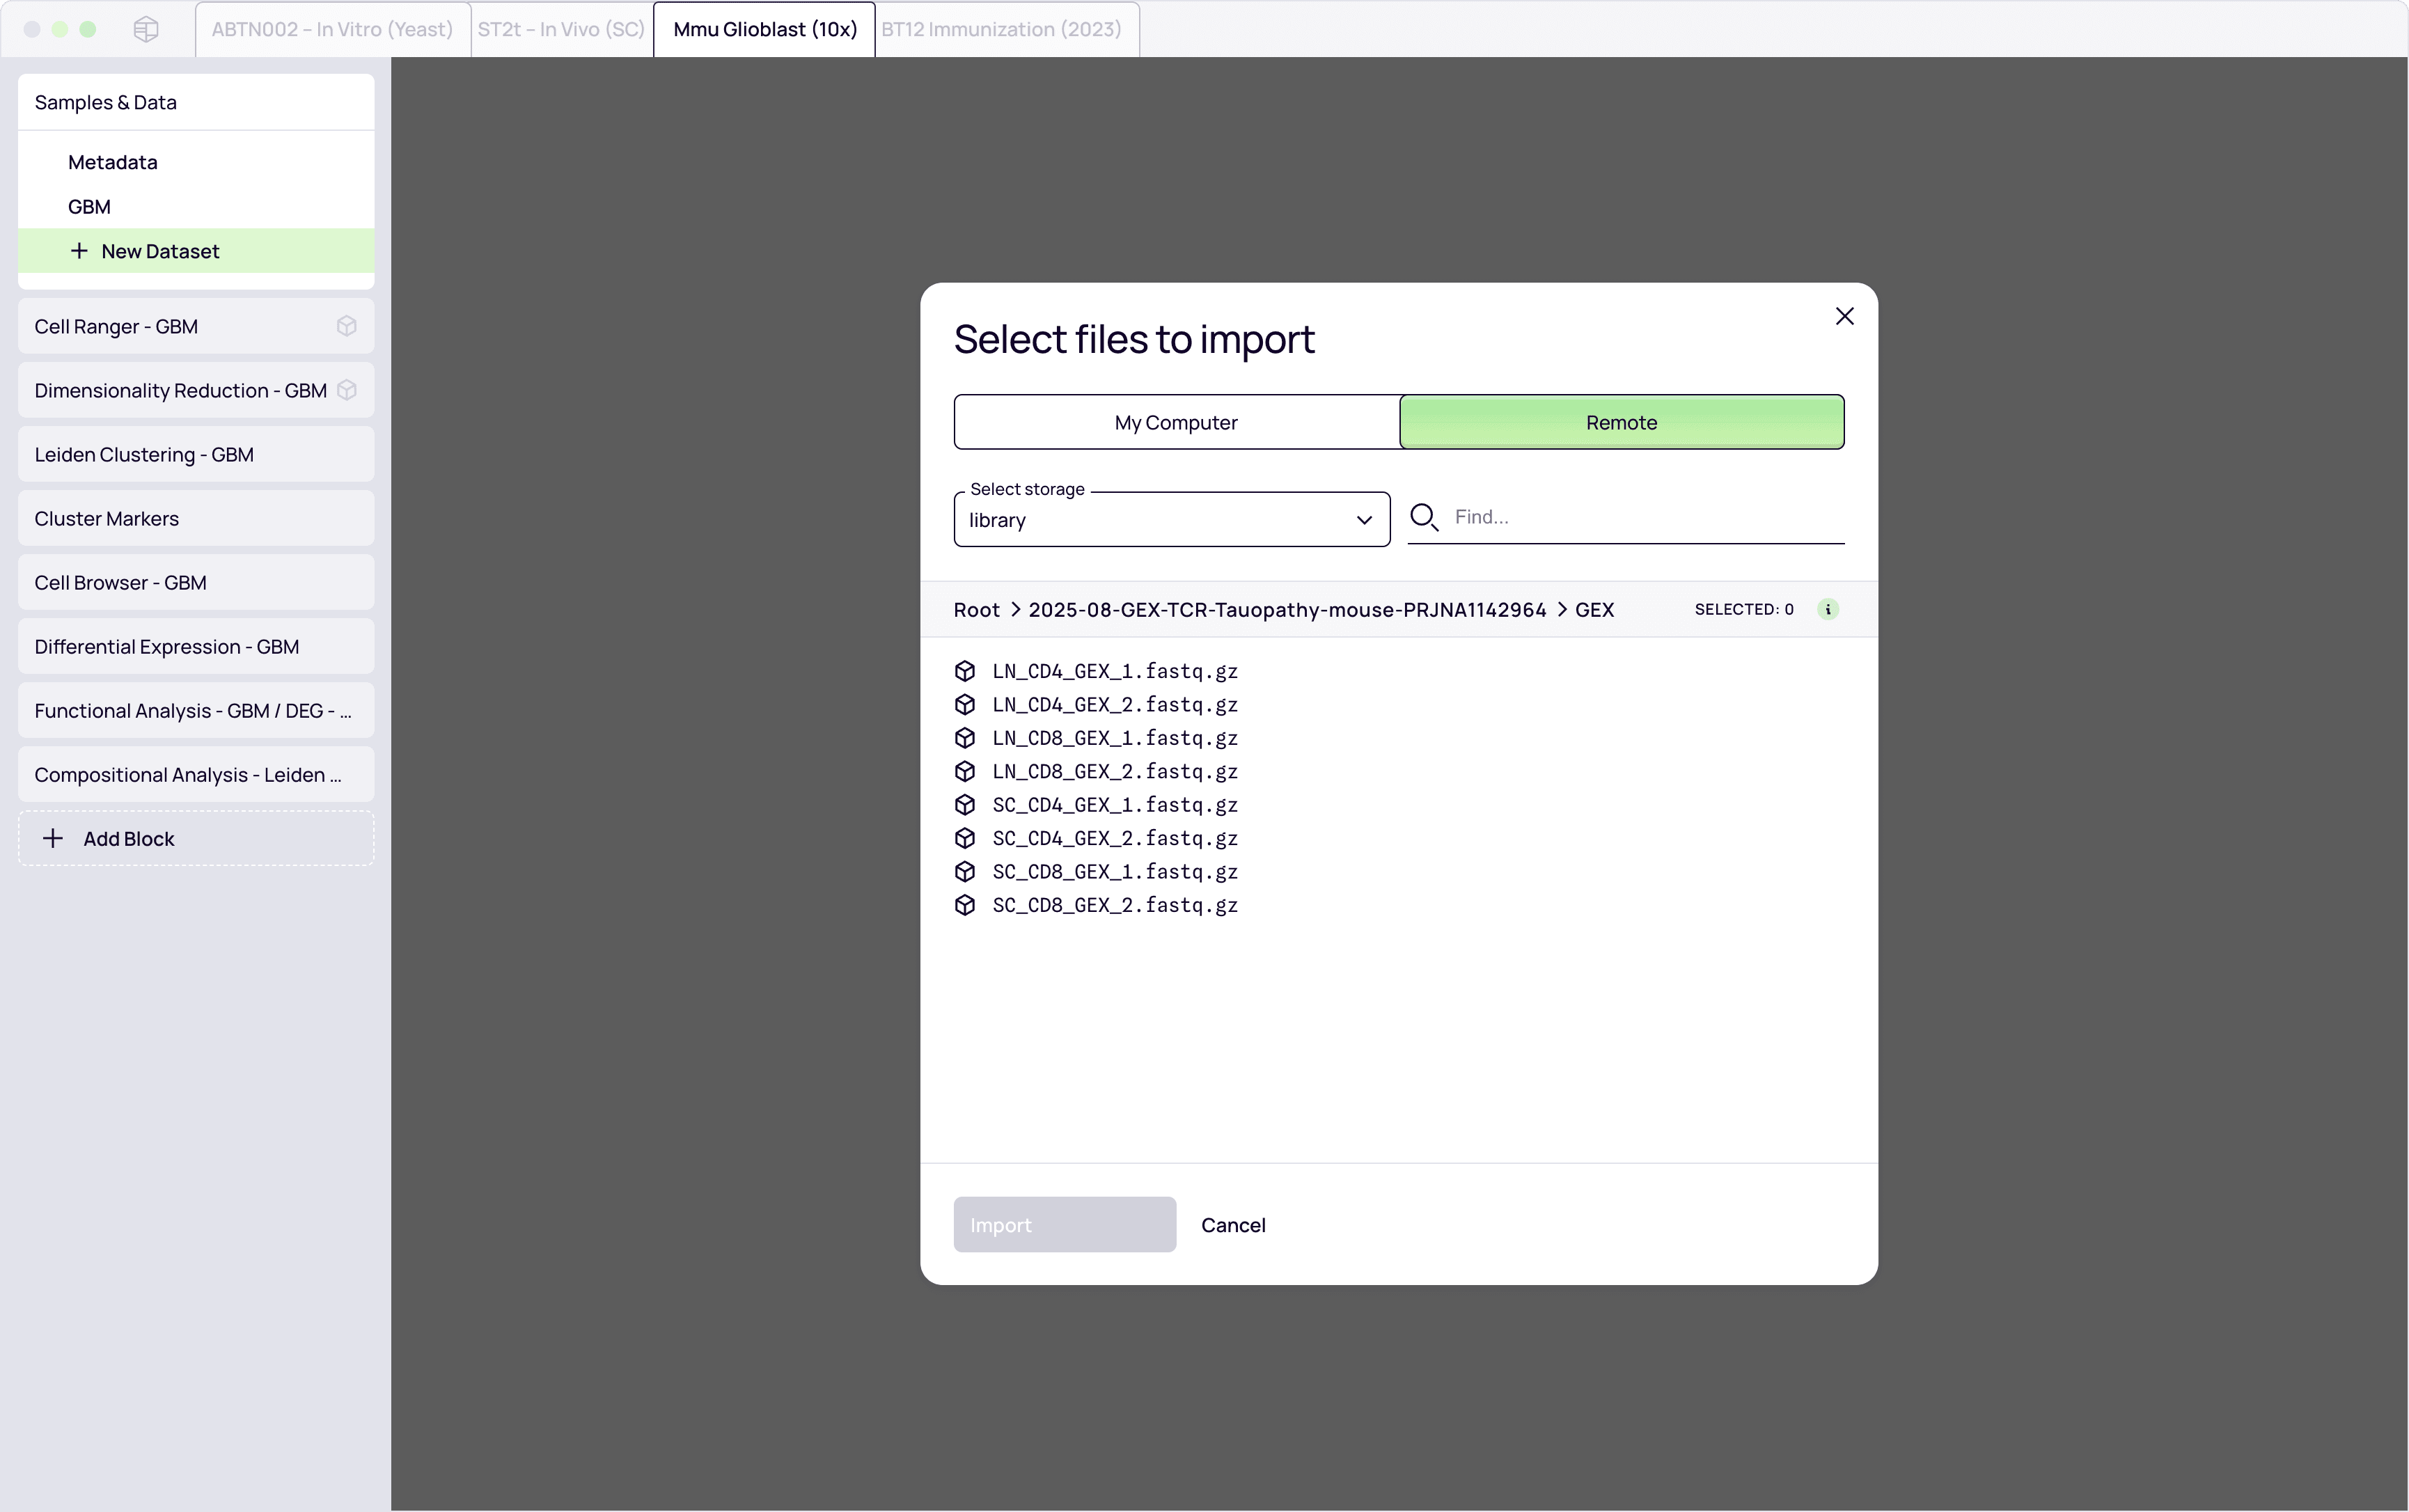This screenshot has width=2409, height=1512.
Task: Open the Select storage dropdown
Action: click(x=1171, y=520)
